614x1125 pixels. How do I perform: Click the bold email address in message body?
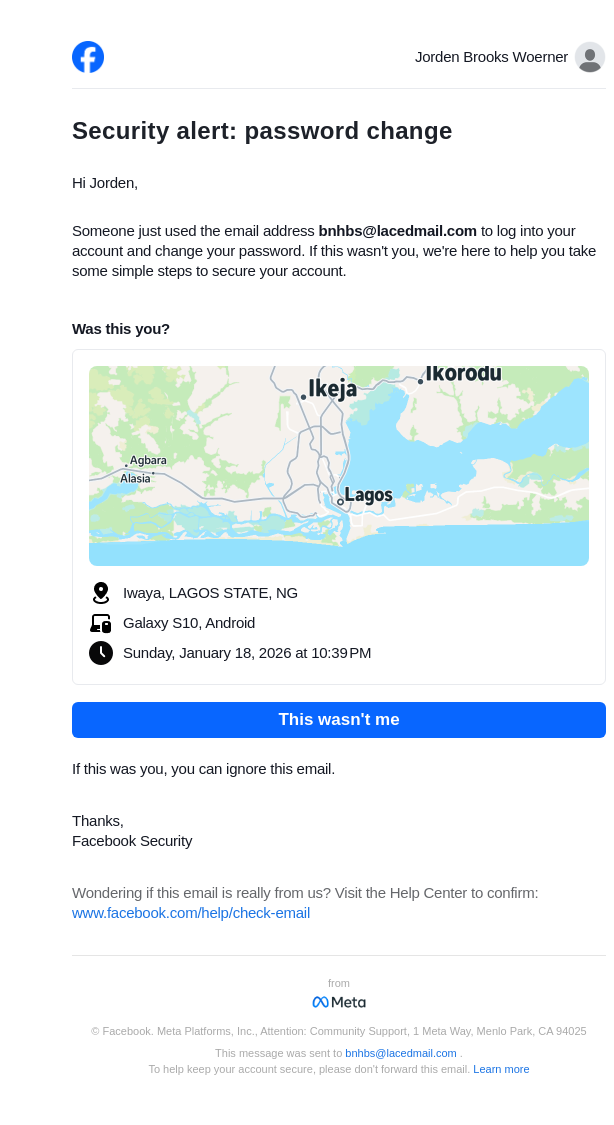[x=398, y=231]
